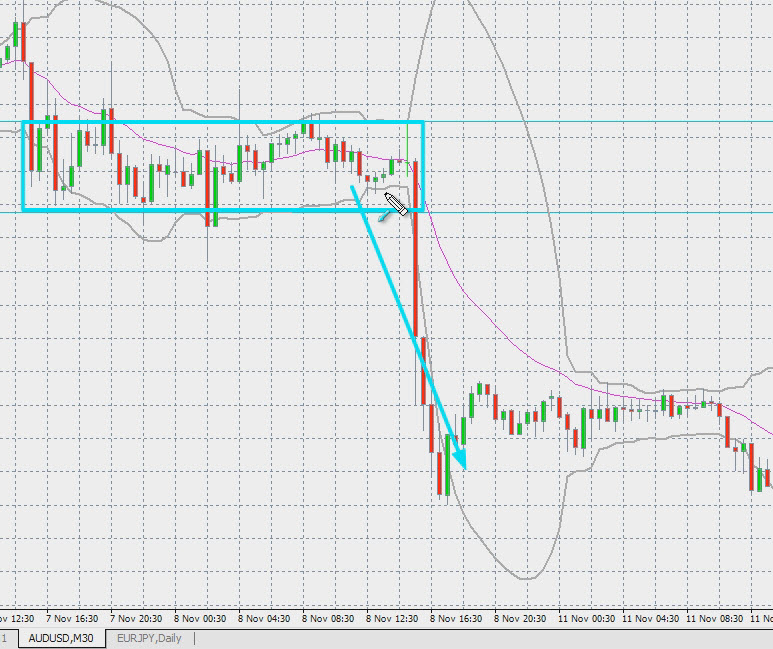Click the top-left corner of cyan rectangle
The height and width of the screenshot is (649, 773).
coord(23,123)
